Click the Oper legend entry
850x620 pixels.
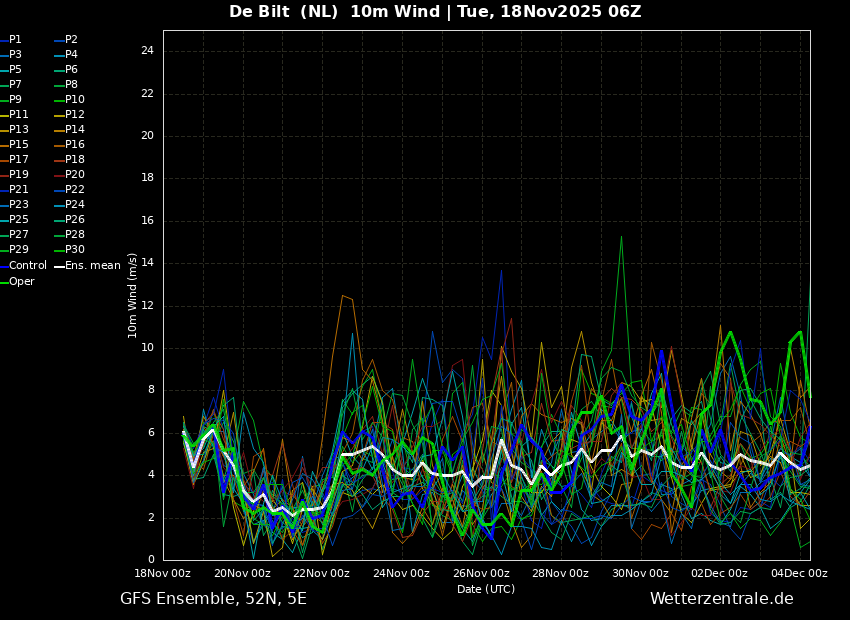click(x=17, y=281)
